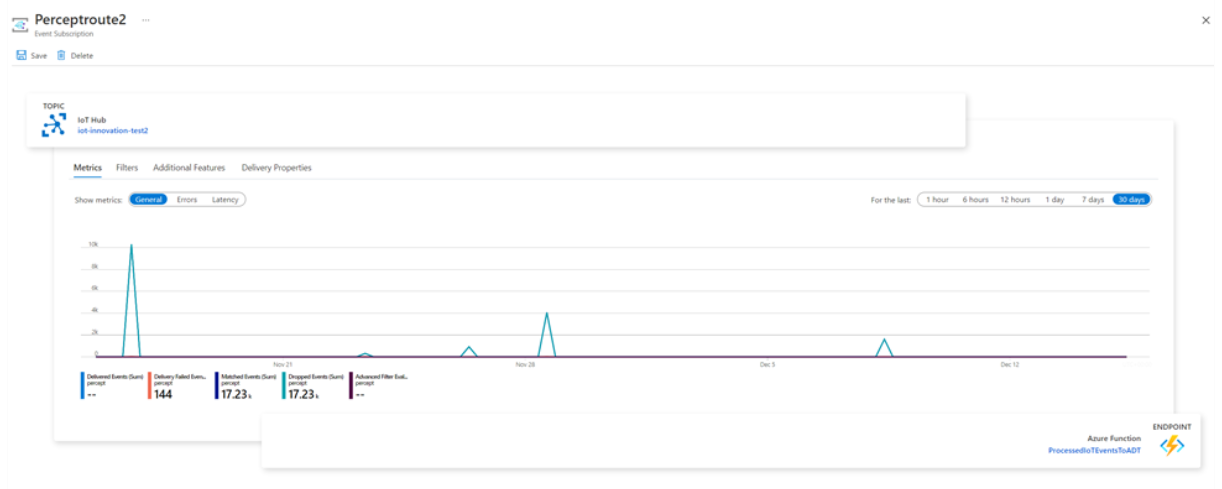Image resolution: width=1222 pixels, height=489 pixels.
Task: Switch metrics view to Latency
Action: [x=225, y=200]
